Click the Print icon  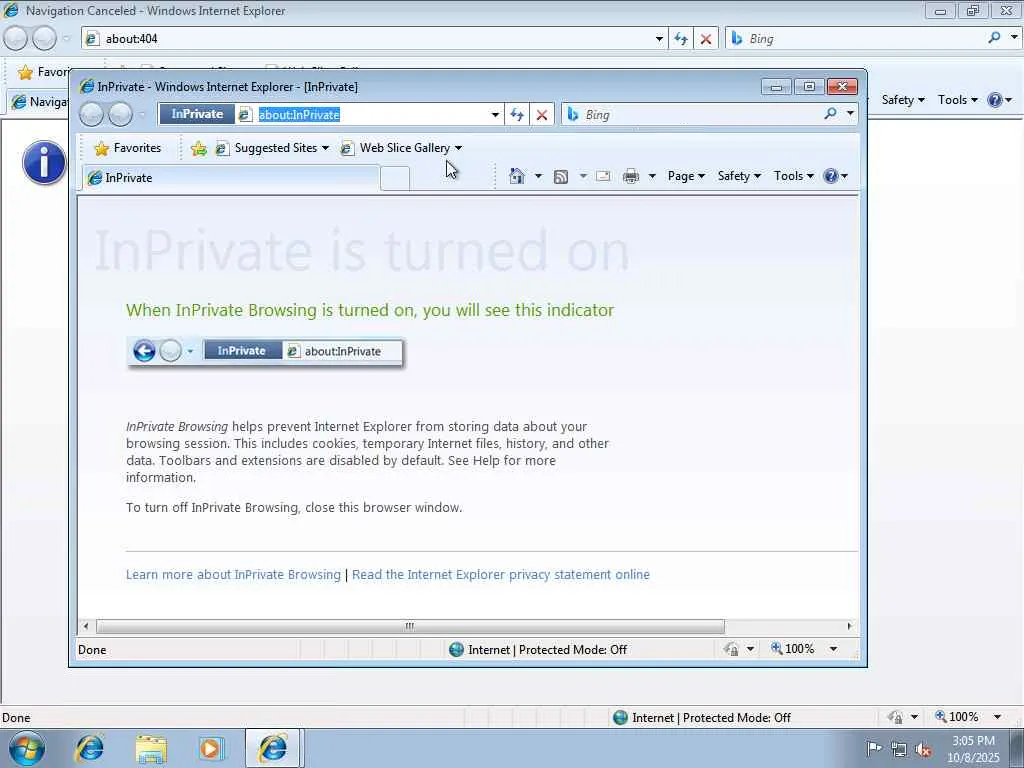(x=631, y=176)
